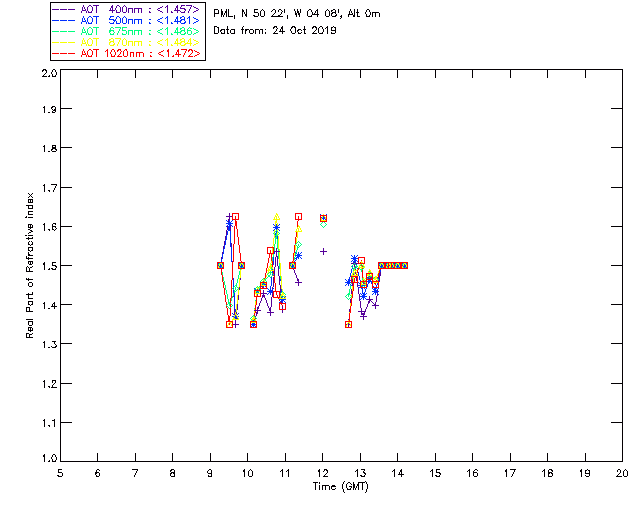This screenshot has width=640, height=512.
Task: Click the 17 x-axis time label
Action: [x=510, y=473]
